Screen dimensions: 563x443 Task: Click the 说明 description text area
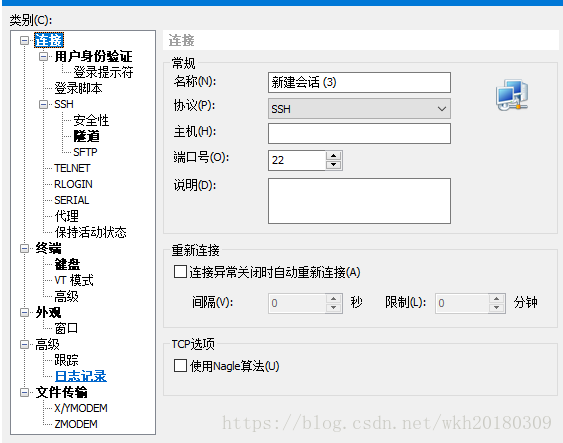[x=359, y=201]
